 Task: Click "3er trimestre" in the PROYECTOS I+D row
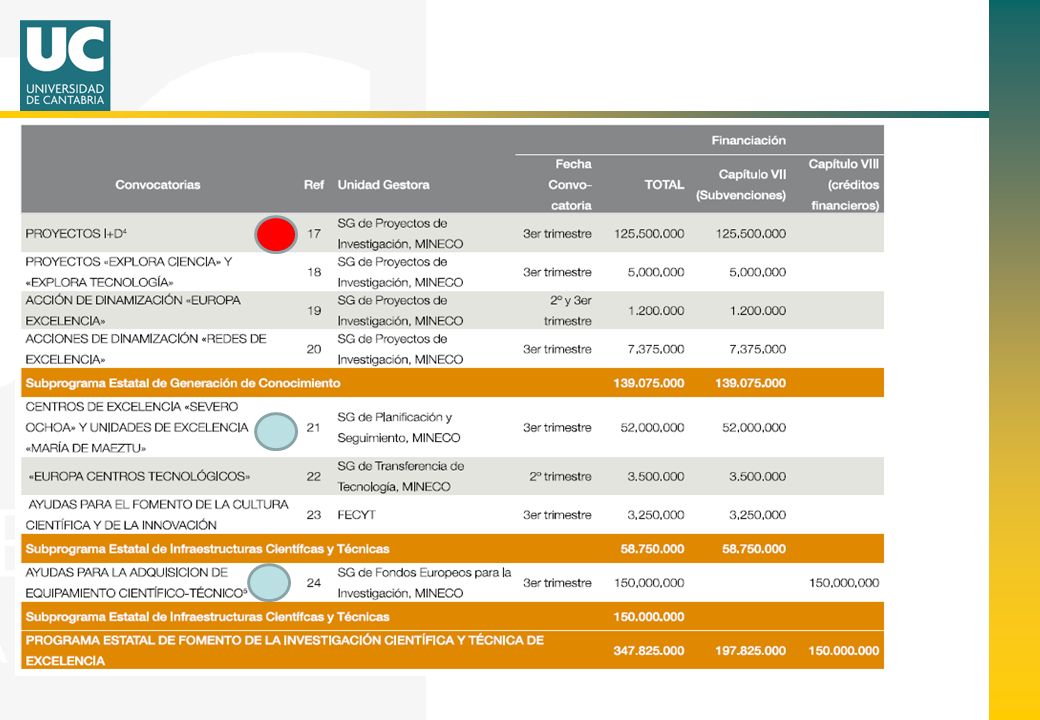(x=557, y=233)
